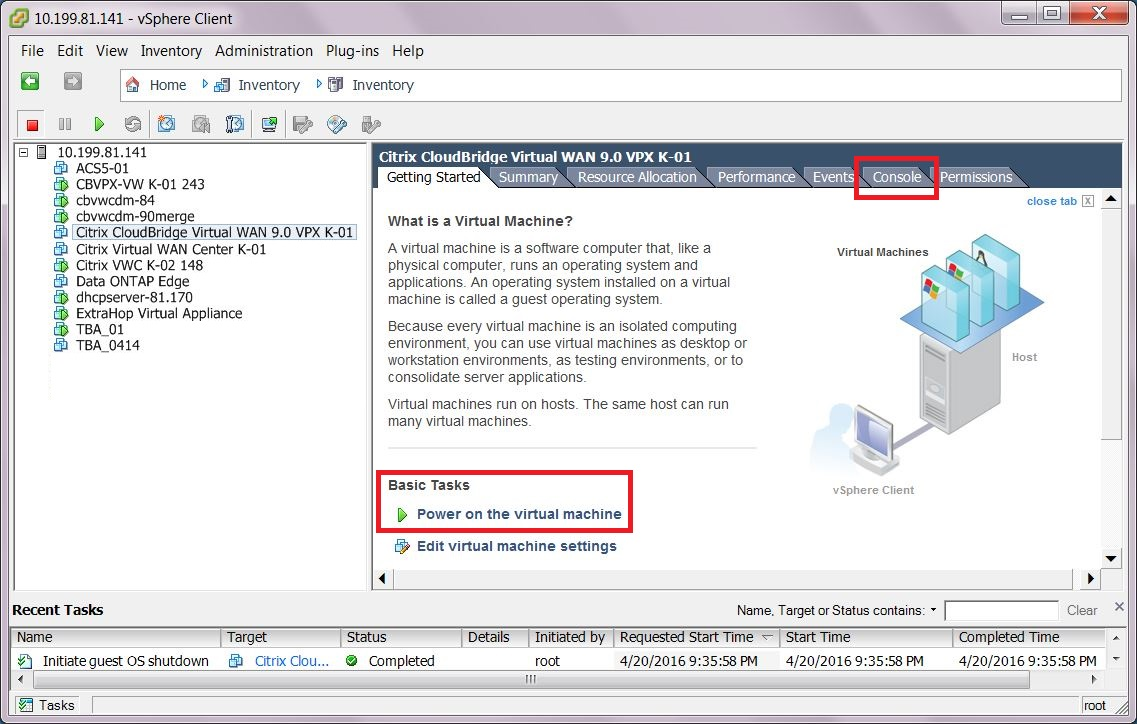The image size is (1137, 724).
Task: Open the breadcrumb arrow before second Inventory
Action: (318, 84)
